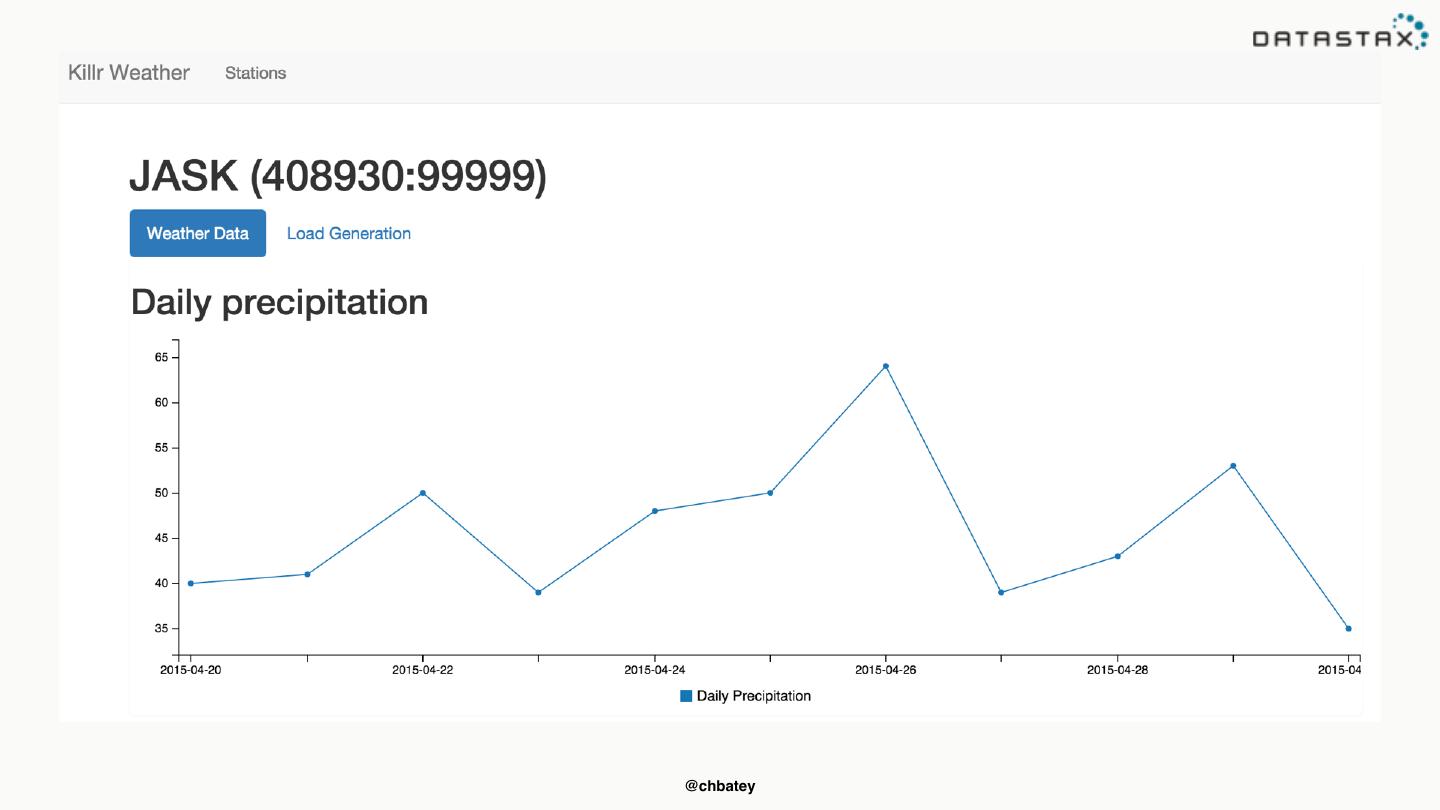Viewport: 1440px width, 810px height.
Task: Click the peak data point at 64
Action: 886,366
